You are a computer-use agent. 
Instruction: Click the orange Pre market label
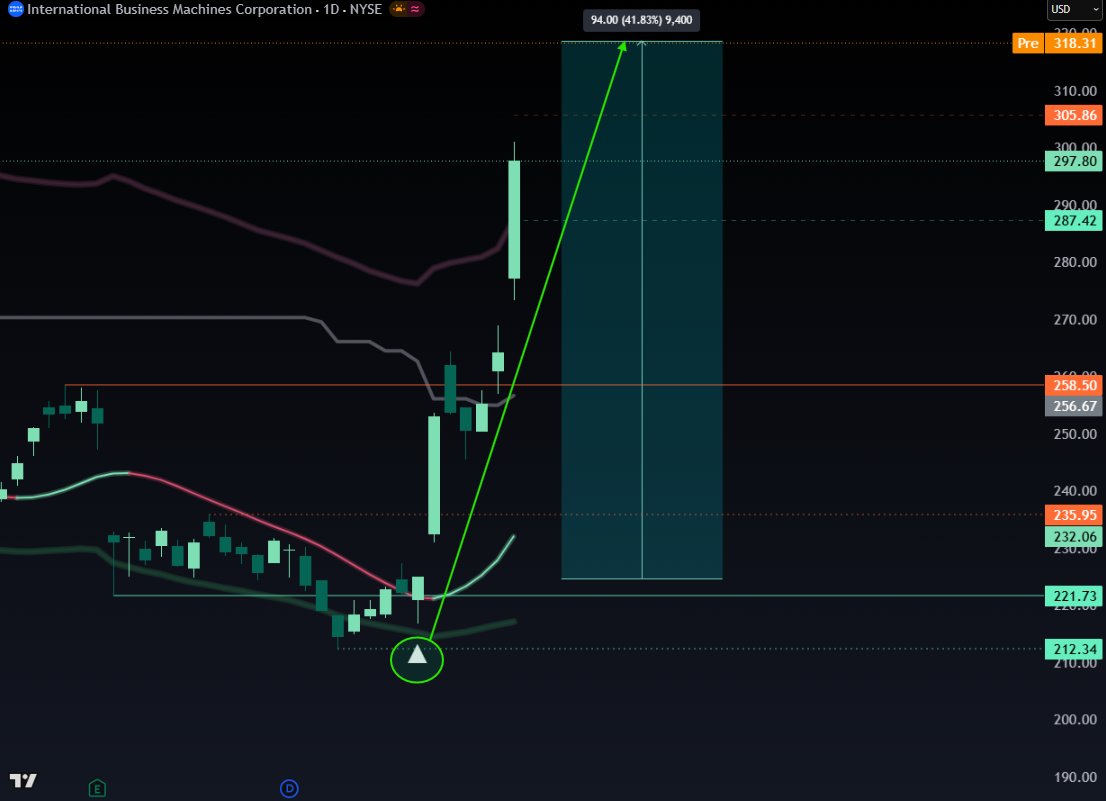pyautogui.click(x=1028, y=43)
